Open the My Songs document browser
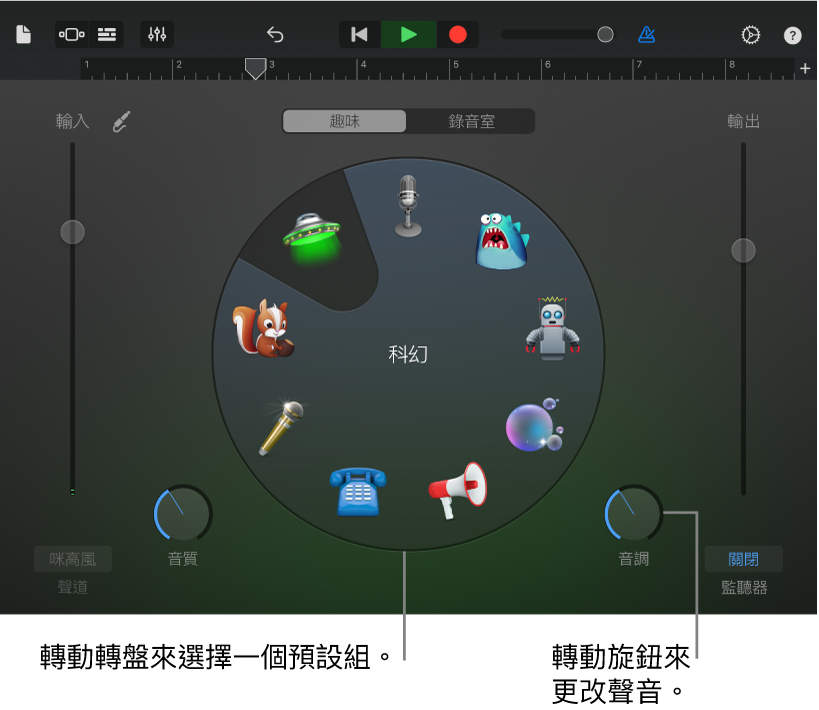This screenshot has width=819, height=710. (x=24, y=34)
